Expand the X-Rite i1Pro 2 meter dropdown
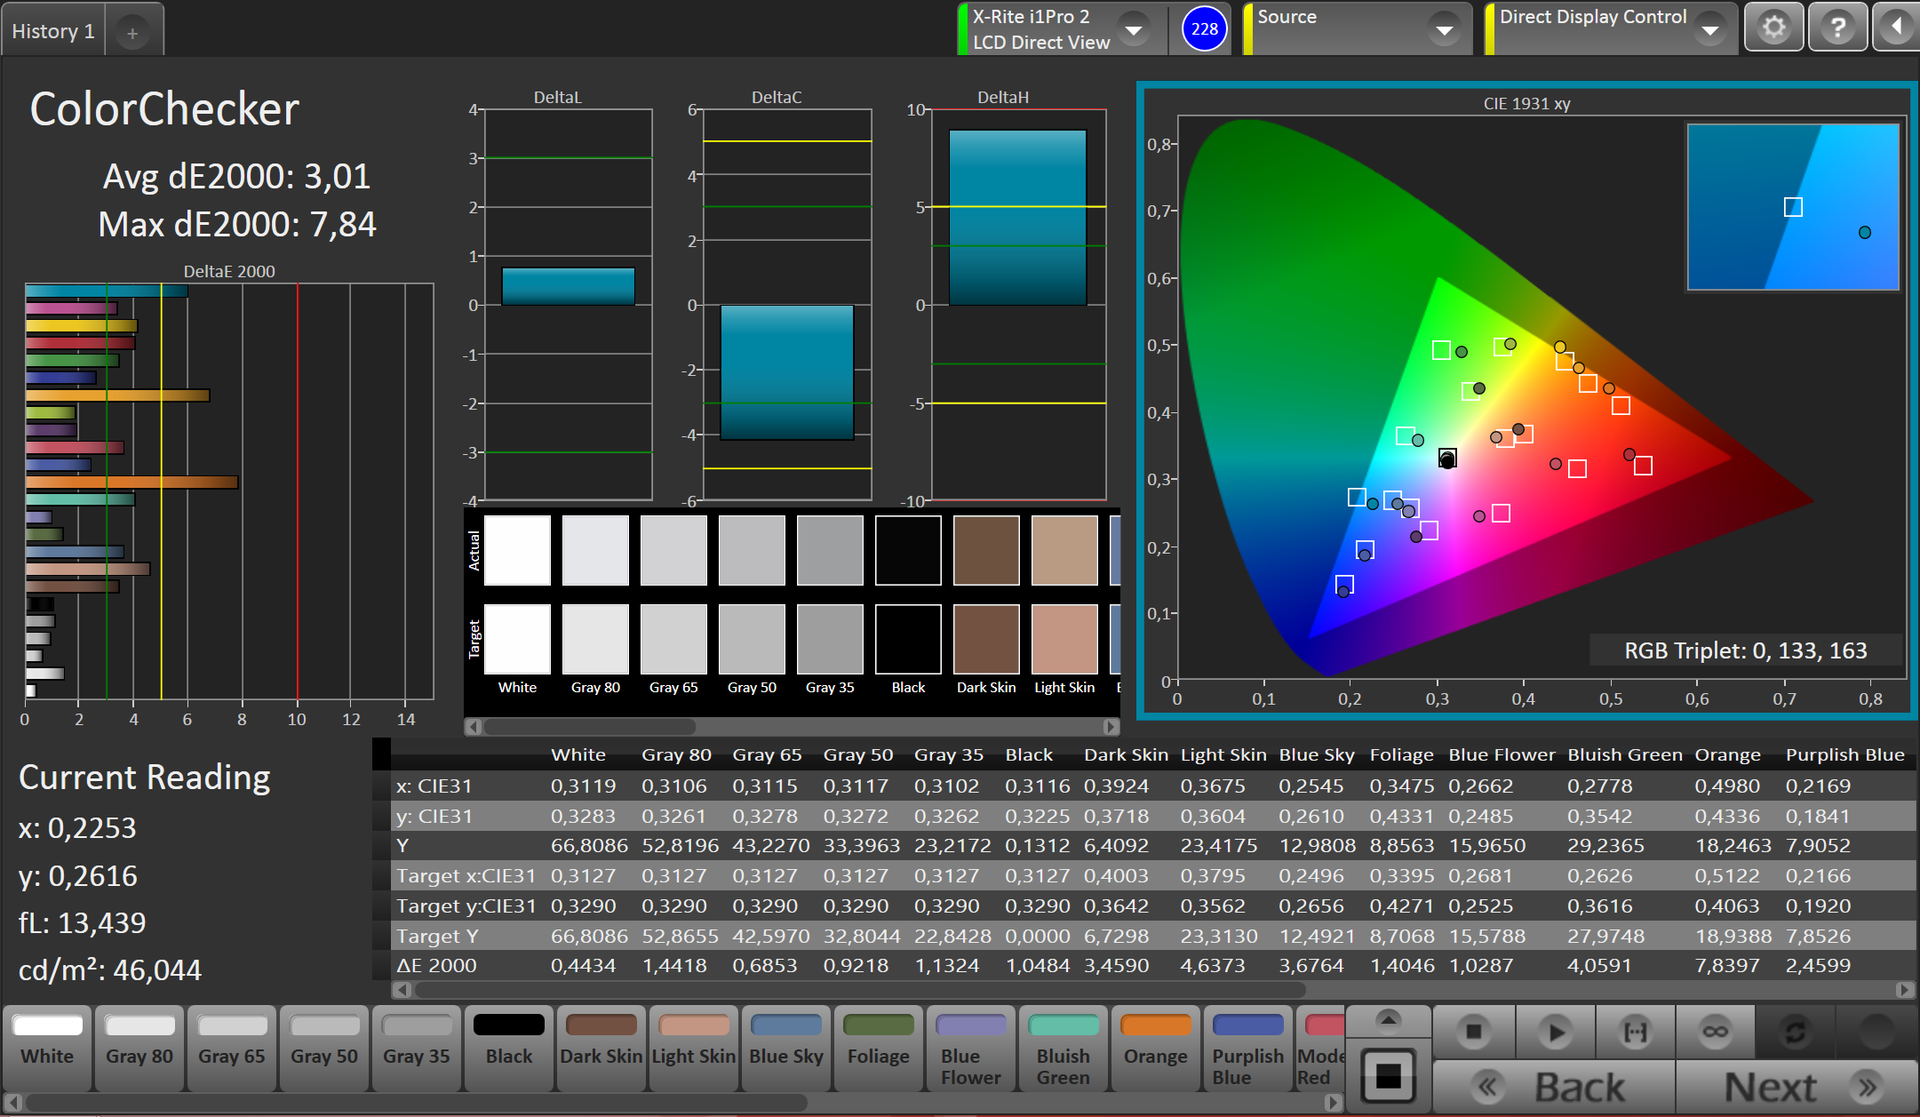 (x=1134, y=30)
